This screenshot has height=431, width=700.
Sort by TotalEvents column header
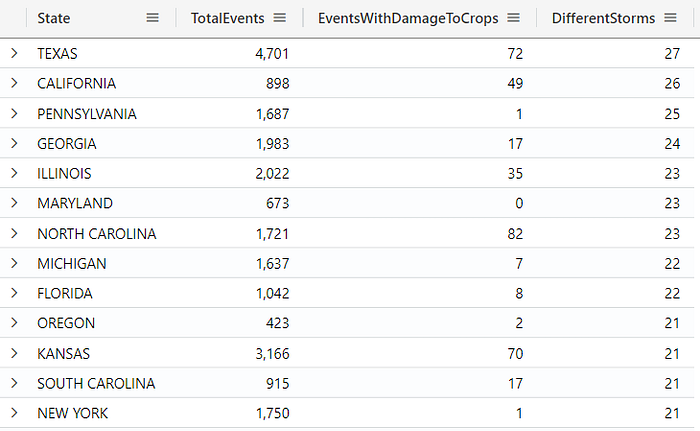pos(228,18)
